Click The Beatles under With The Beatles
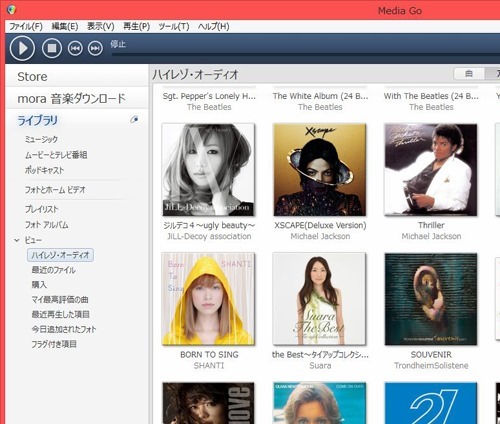 click(431, 107)
